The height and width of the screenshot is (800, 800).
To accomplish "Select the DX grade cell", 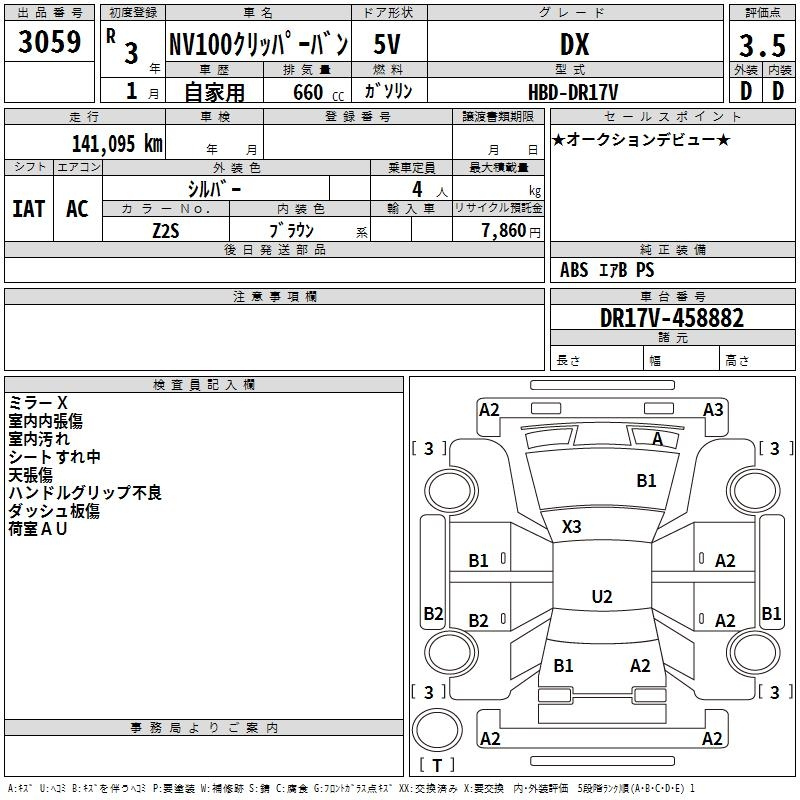I will (573, 45).
